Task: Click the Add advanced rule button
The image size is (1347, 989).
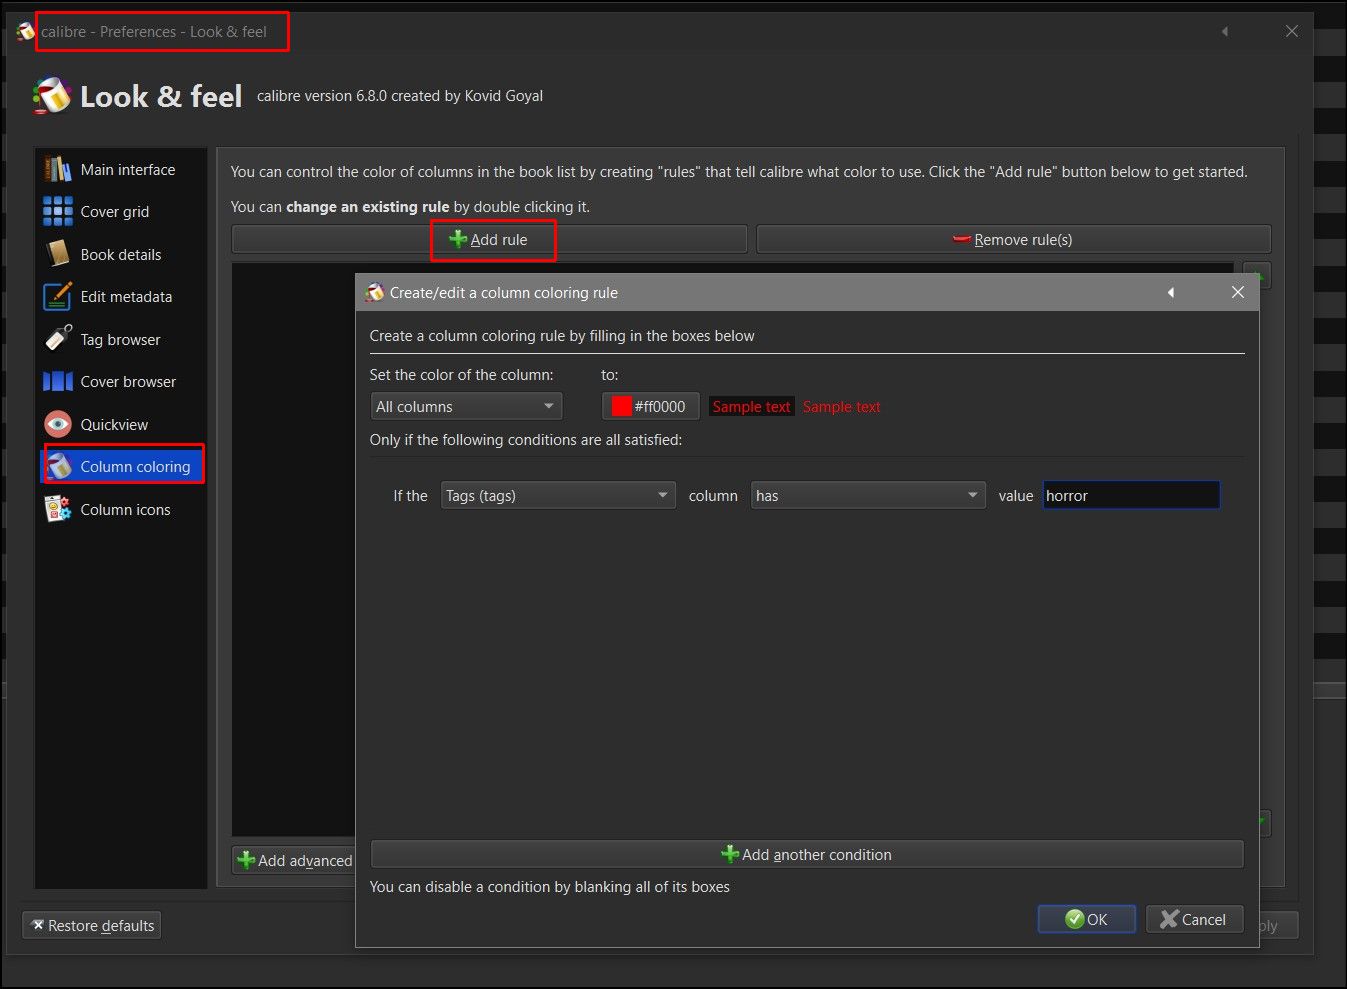Action: pyautogui.click(x=294, y=860)
